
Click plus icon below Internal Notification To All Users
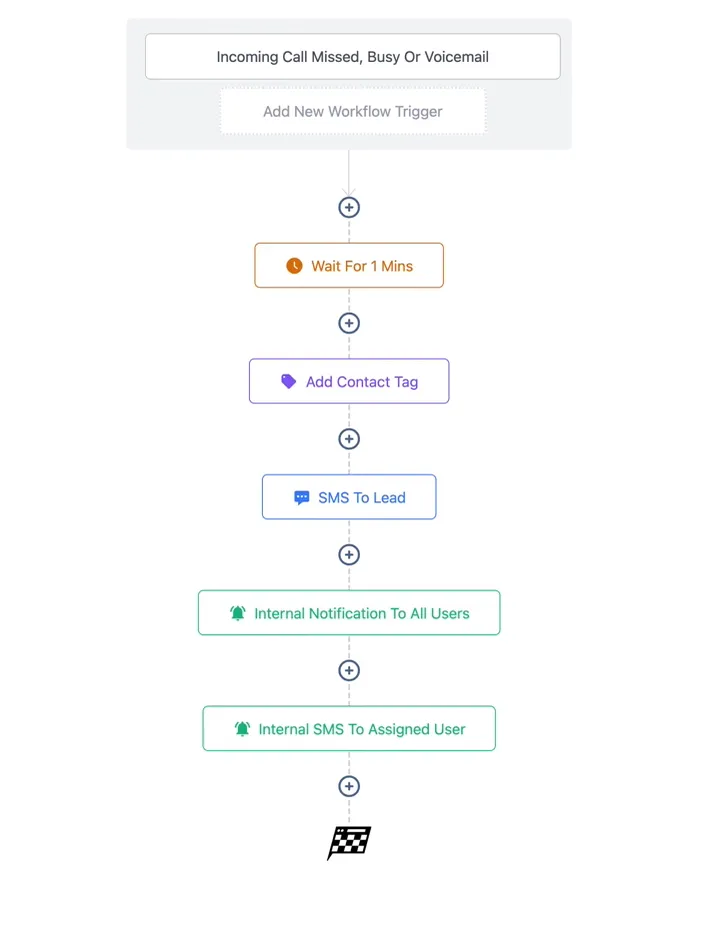coord(349,671)
